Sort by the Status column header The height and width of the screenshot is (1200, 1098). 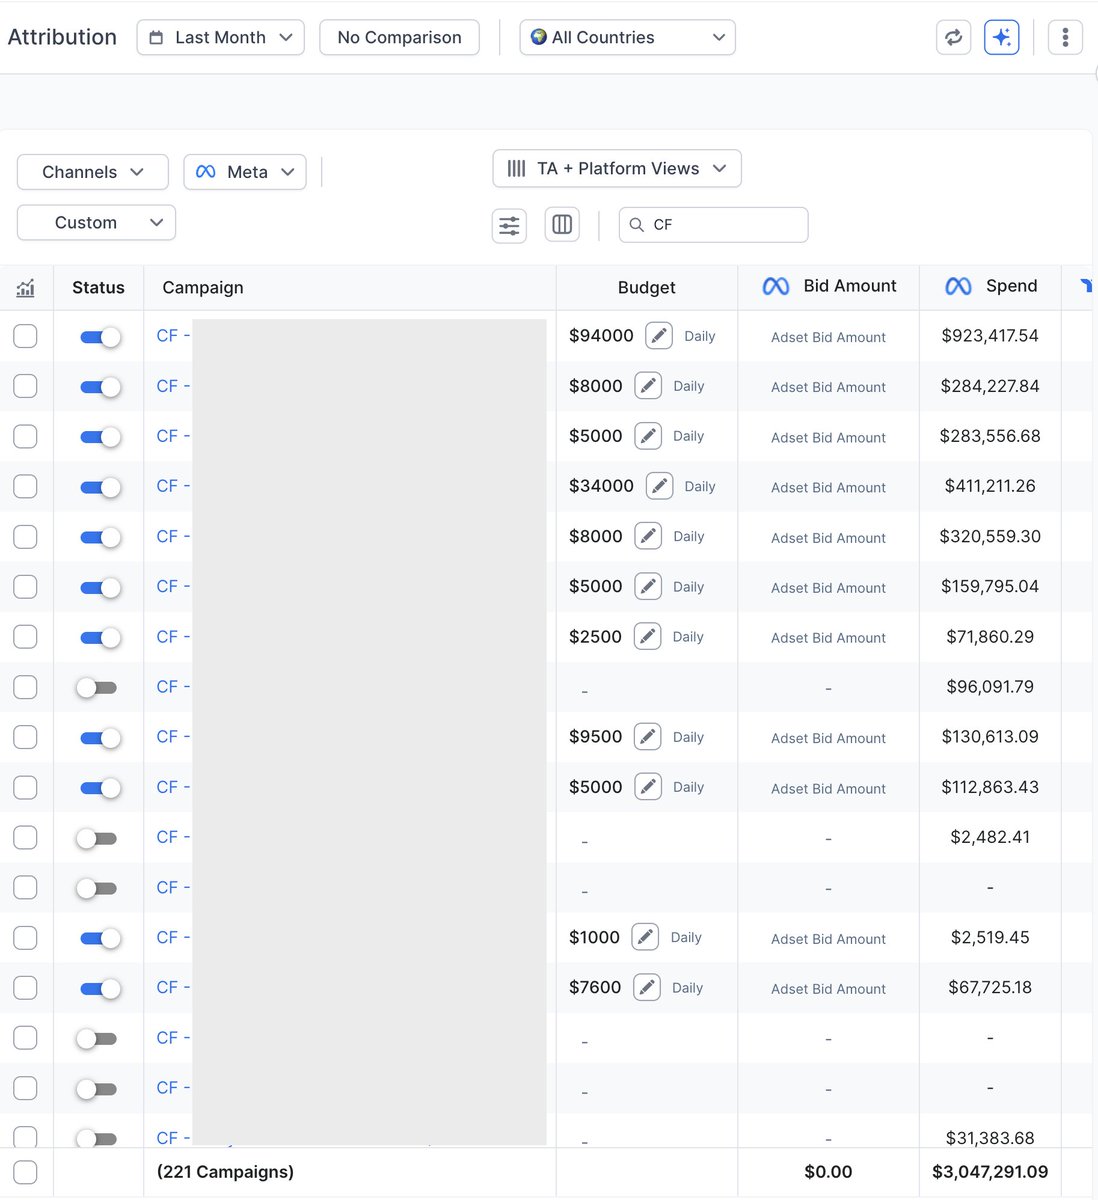(x=98, y=287)
